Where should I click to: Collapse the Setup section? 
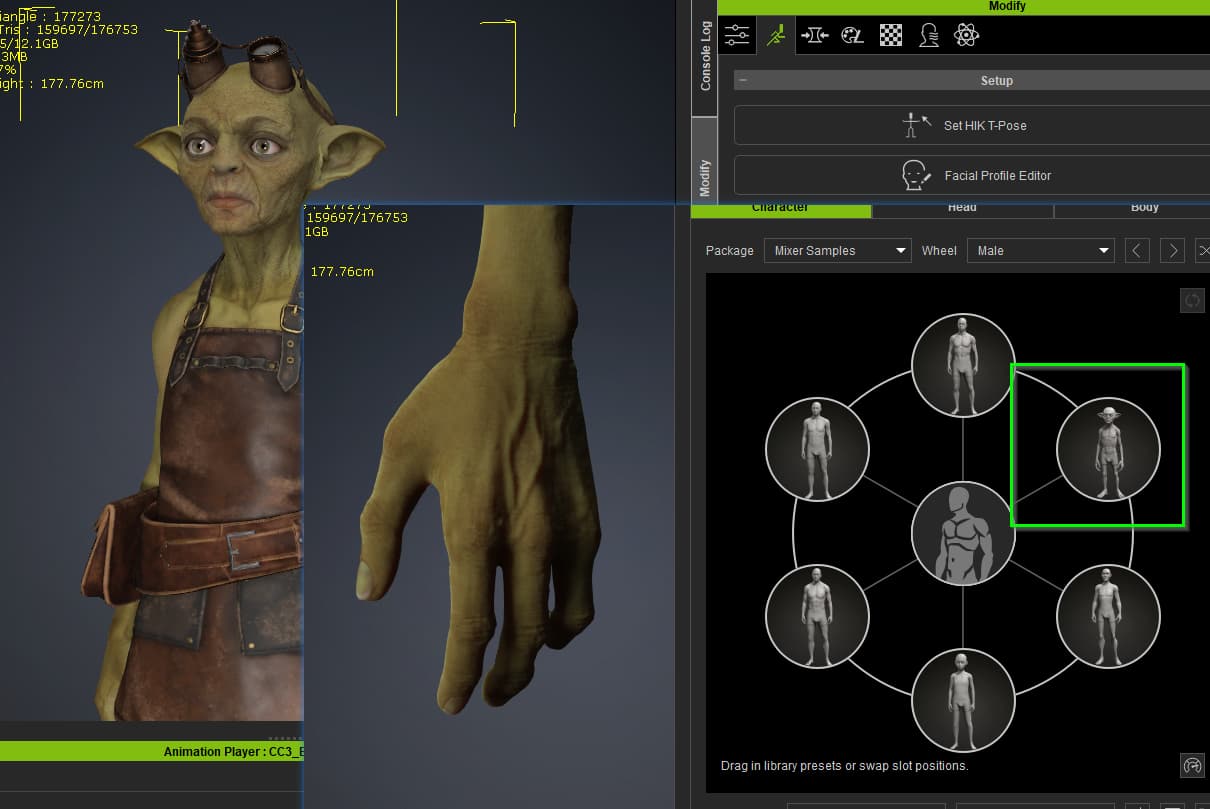[x=743, y=81]
